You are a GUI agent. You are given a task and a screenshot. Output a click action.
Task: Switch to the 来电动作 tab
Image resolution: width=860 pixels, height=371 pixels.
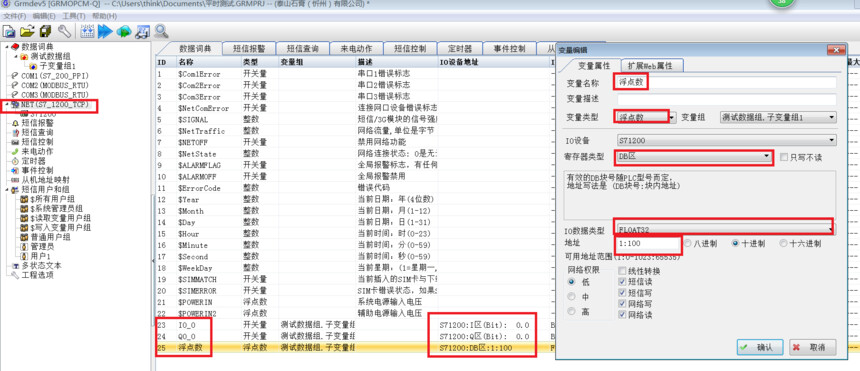pyautogui.click(x=357, y=48)
